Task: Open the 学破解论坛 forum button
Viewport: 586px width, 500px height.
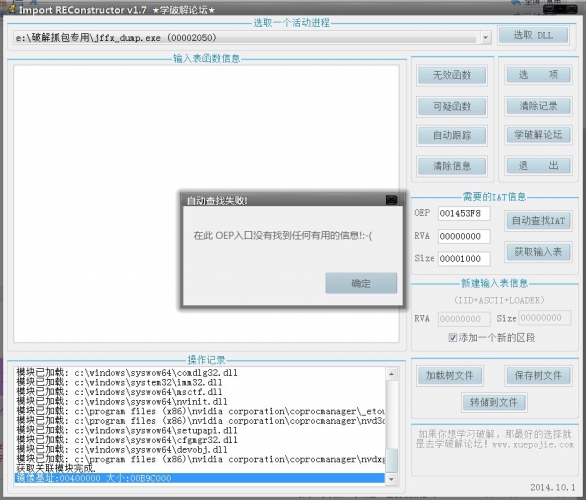Action: click(538, 135)
